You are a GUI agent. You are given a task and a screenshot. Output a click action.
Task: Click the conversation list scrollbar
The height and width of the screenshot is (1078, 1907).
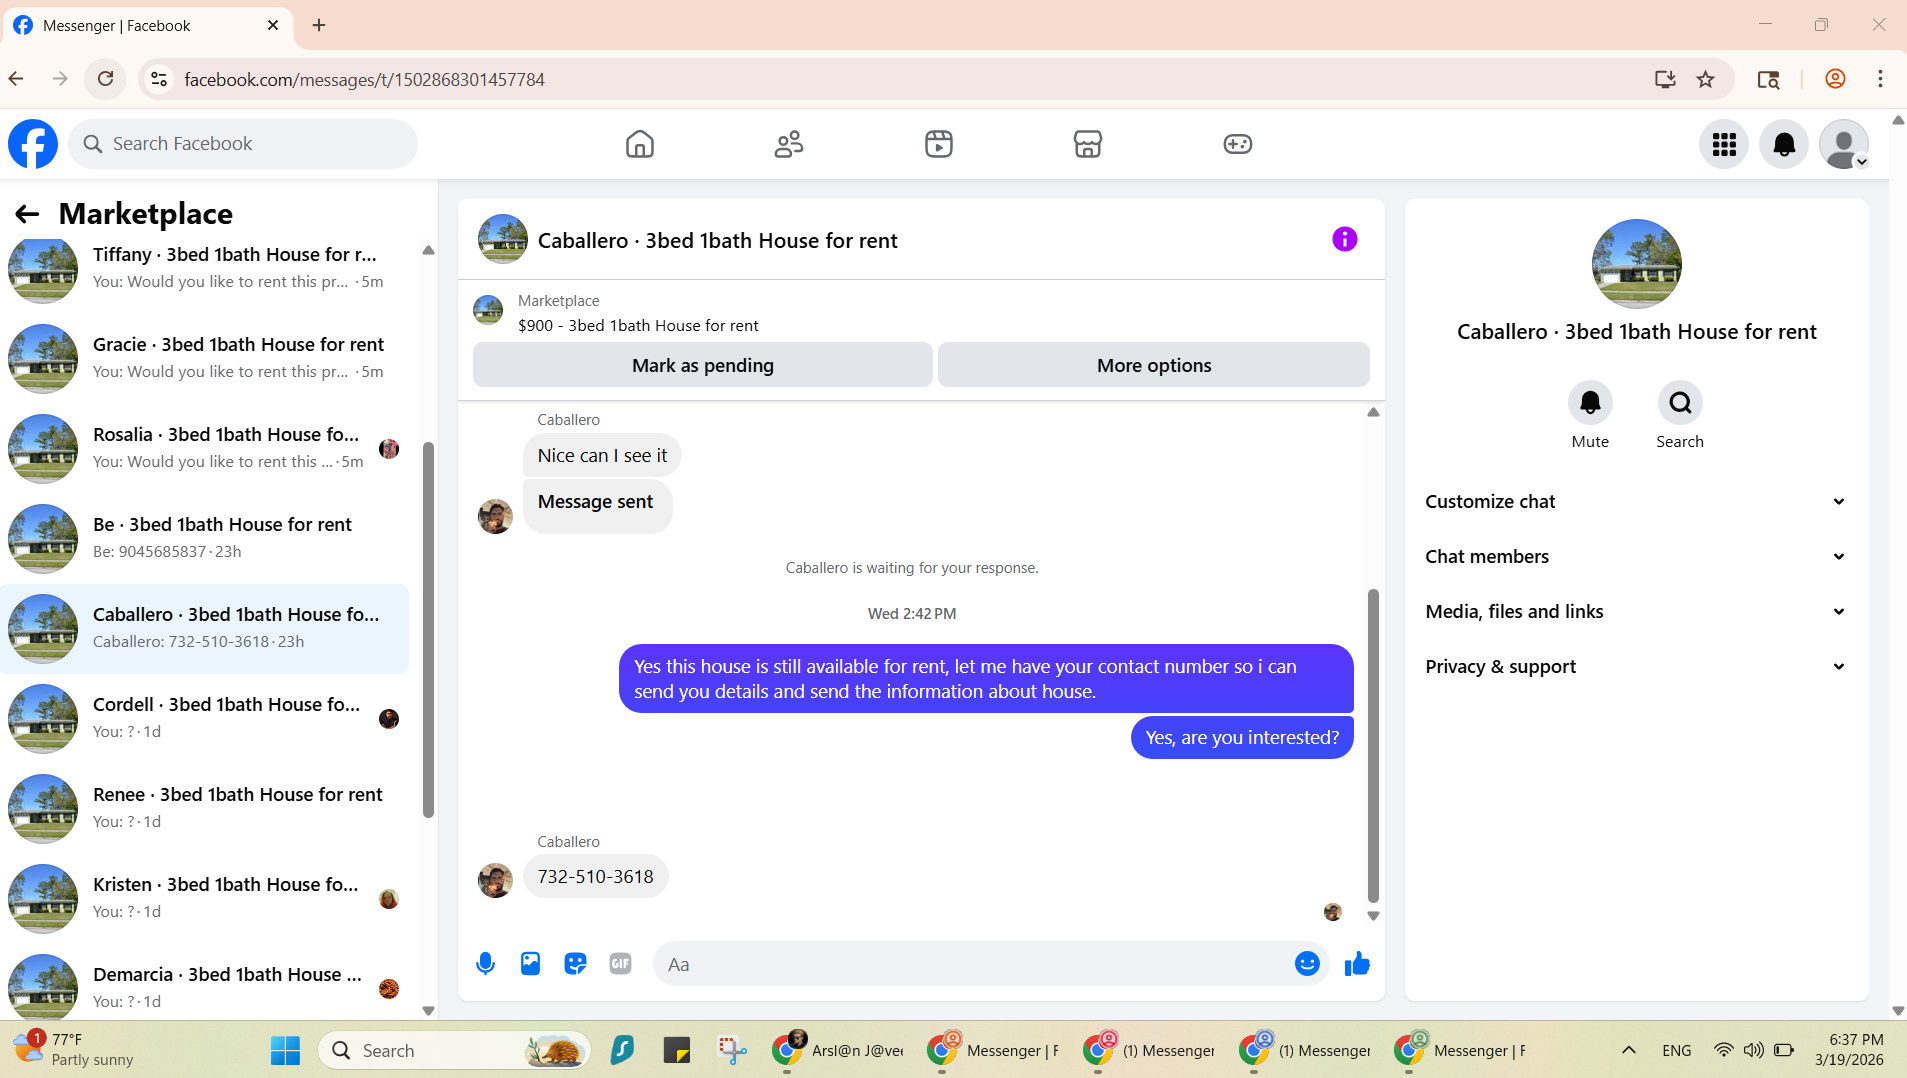point(428,630)
